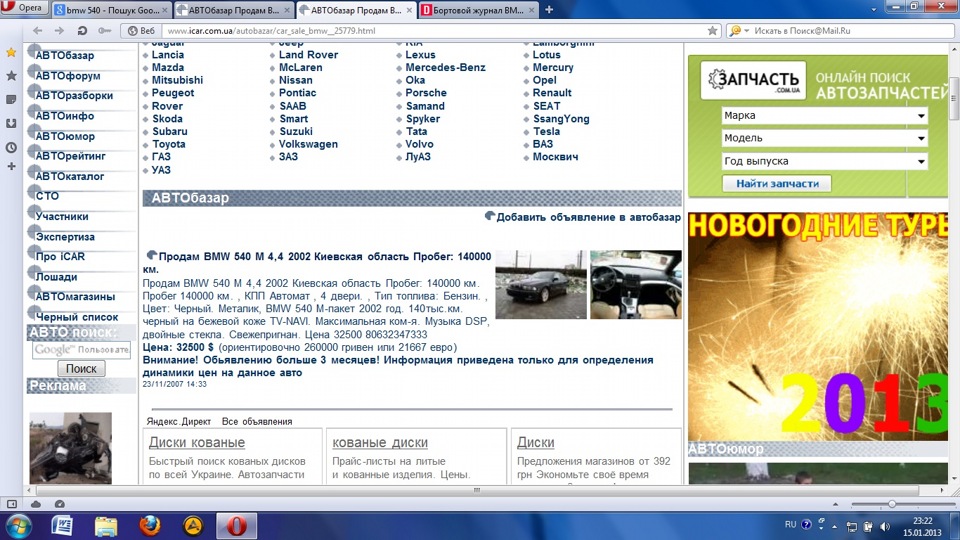Open the АВТОюмор menu item
This screenshot has width=960, height=540.
pyautogui.click(x=64, y=136)
